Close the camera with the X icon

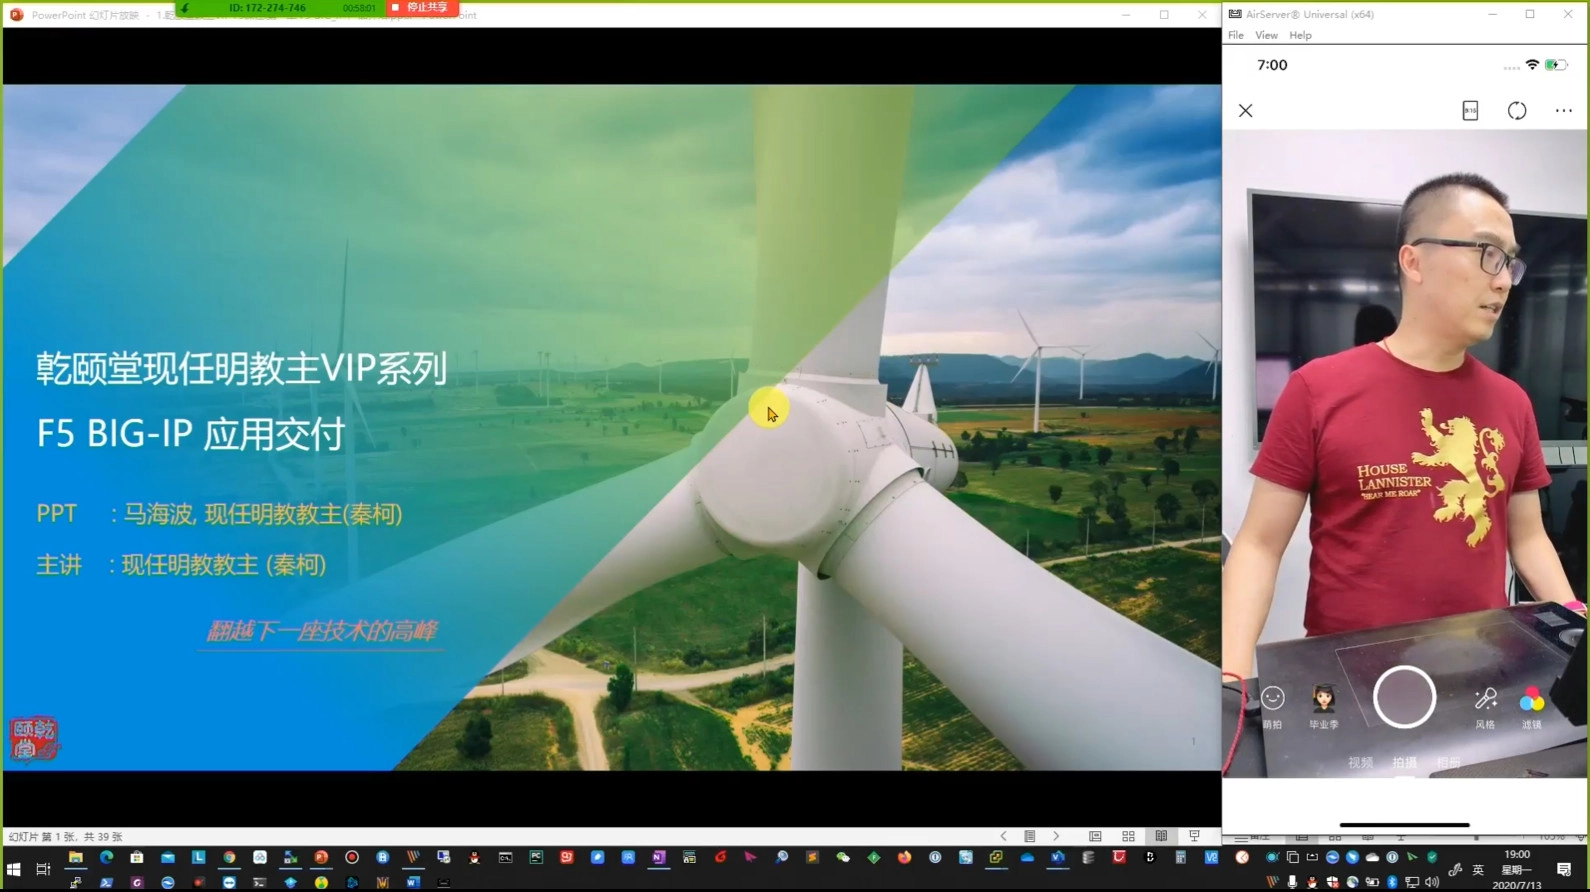(x=1245, y=111)
